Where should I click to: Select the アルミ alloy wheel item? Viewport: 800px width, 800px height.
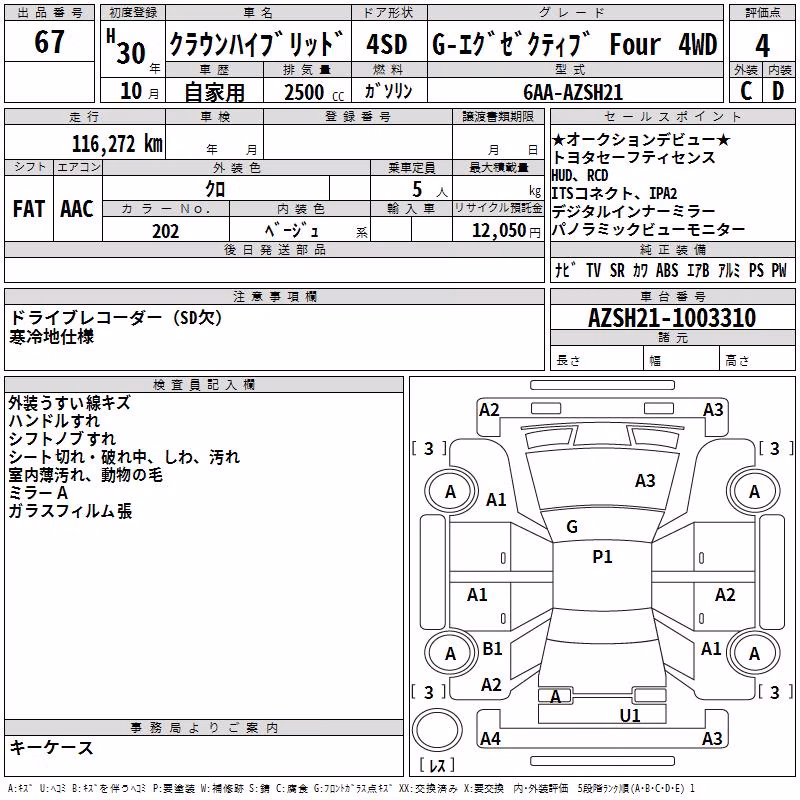729,270
